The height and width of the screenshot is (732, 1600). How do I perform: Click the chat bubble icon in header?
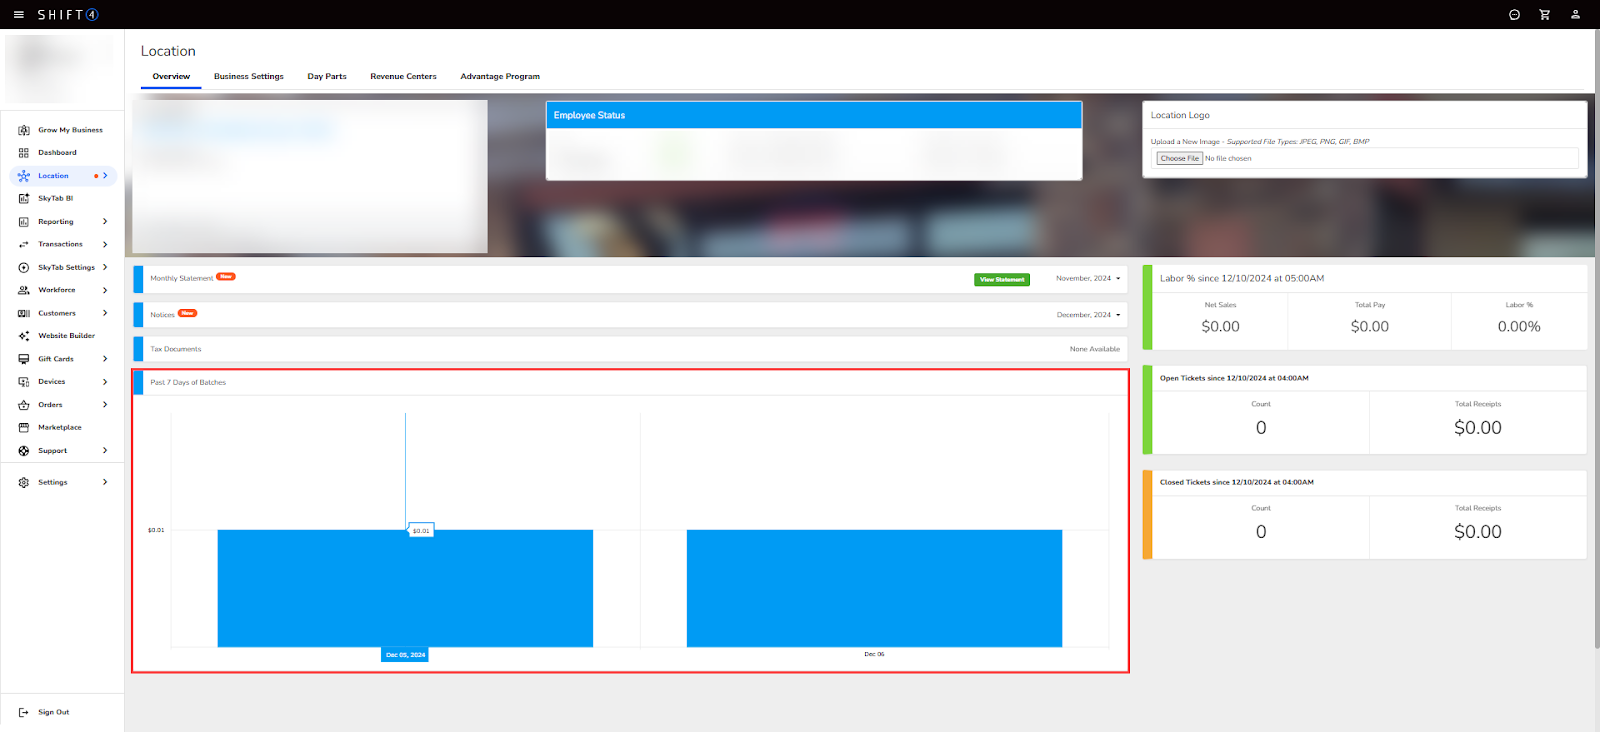[x=1514, y=15]
